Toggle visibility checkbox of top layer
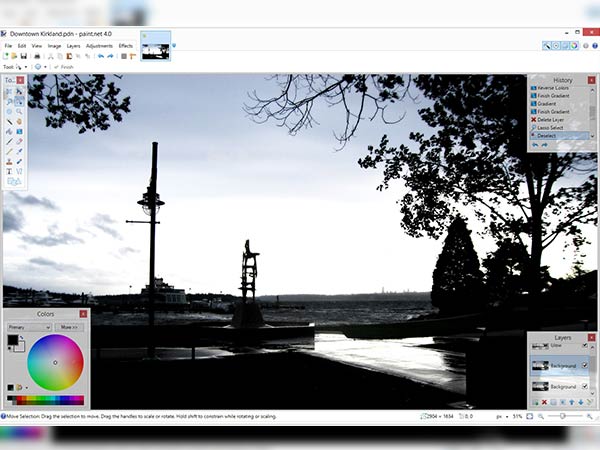The height and width of the screenshot is (450, 600). click(585, 345)
